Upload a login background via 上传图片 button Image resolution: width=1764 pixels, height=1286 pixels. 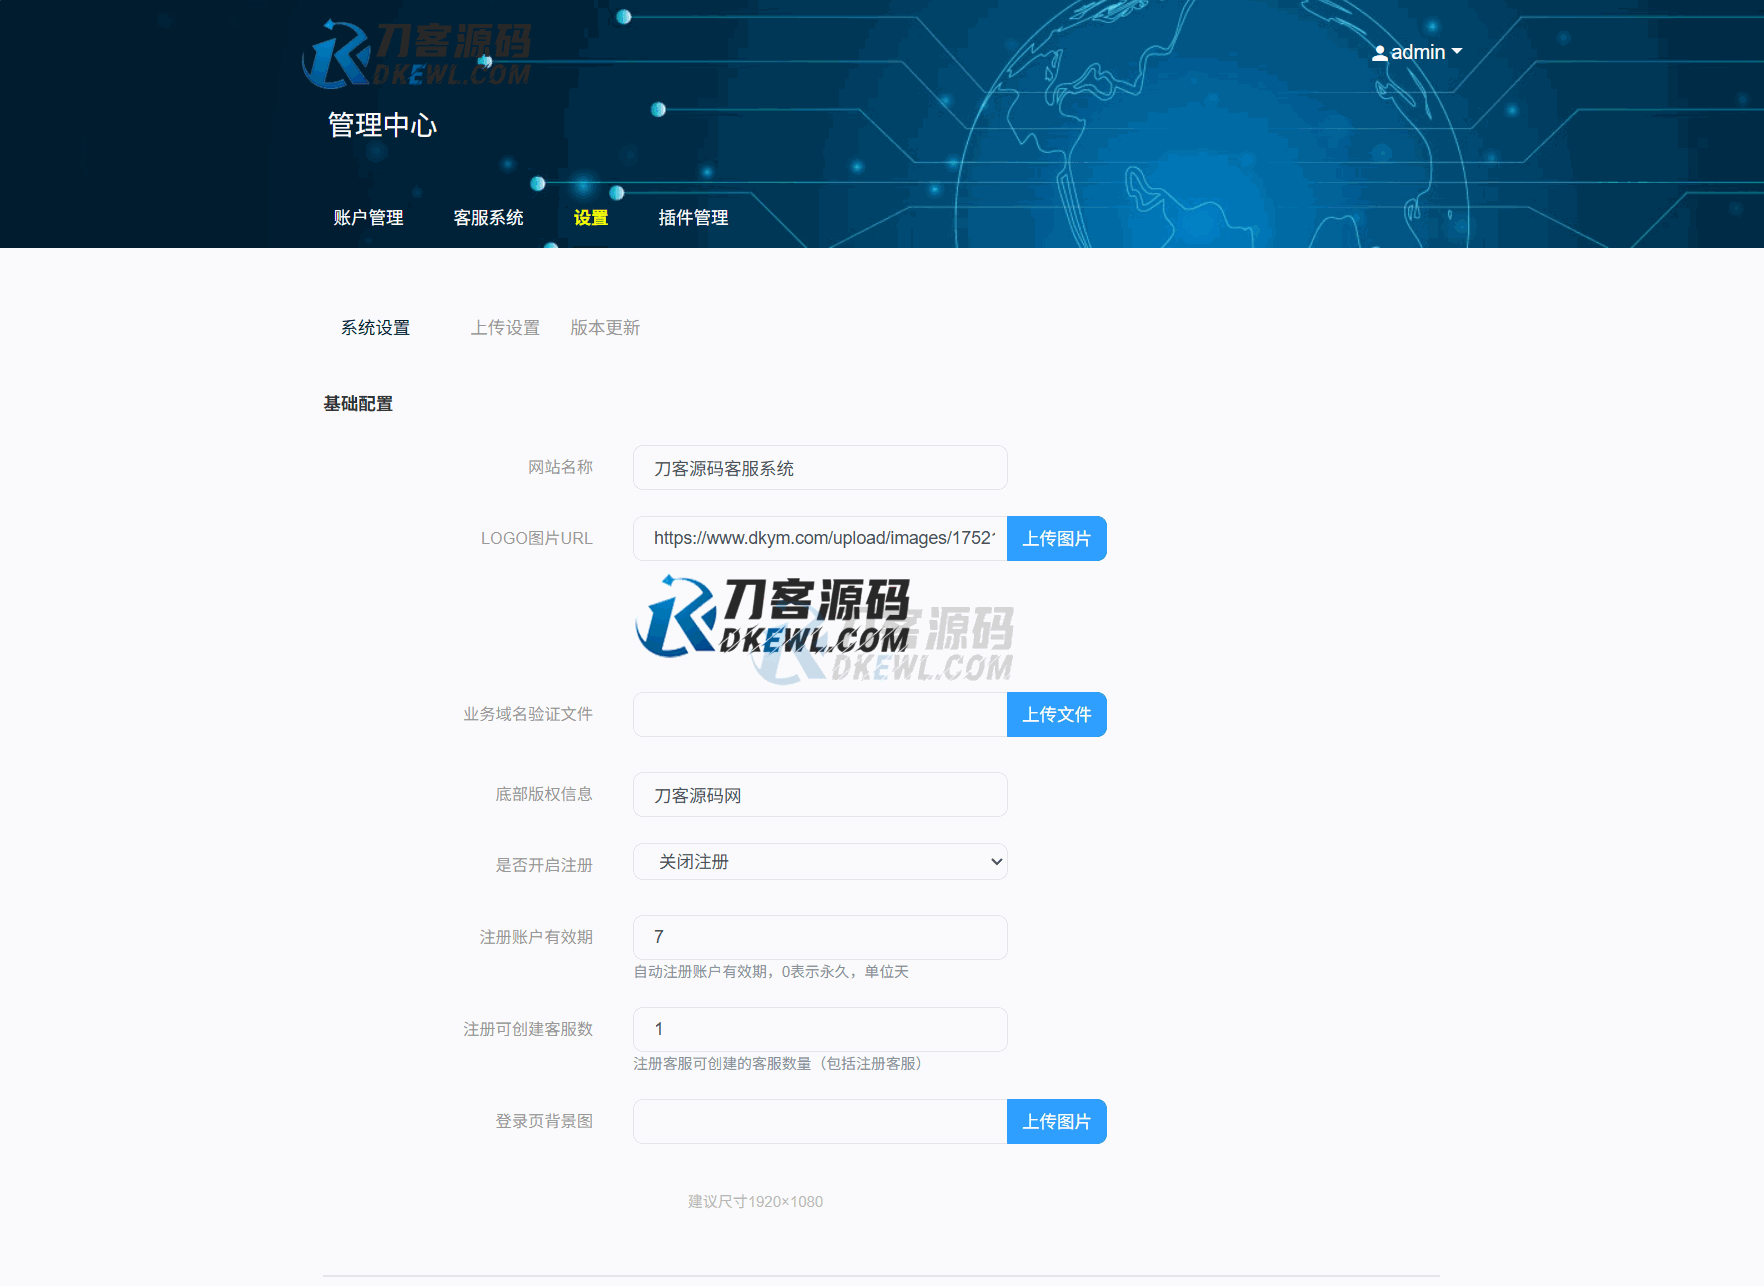1056,1122
